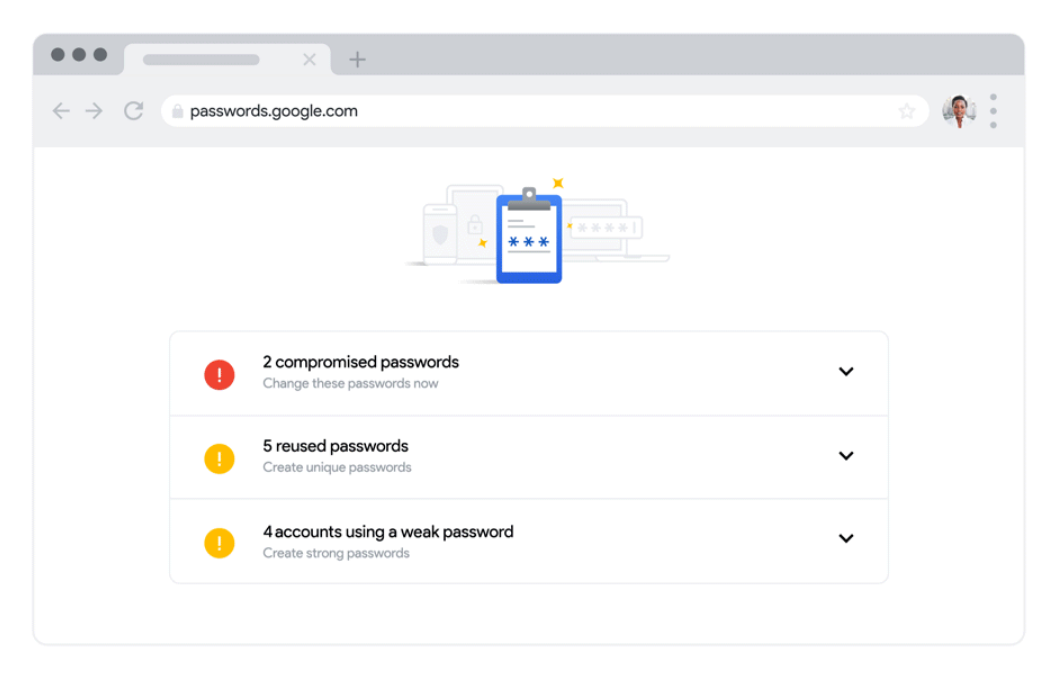Click the Create unique passwords text
Image resolution: width=1055 pixels, height=695 pixels.
pos(336,467)
